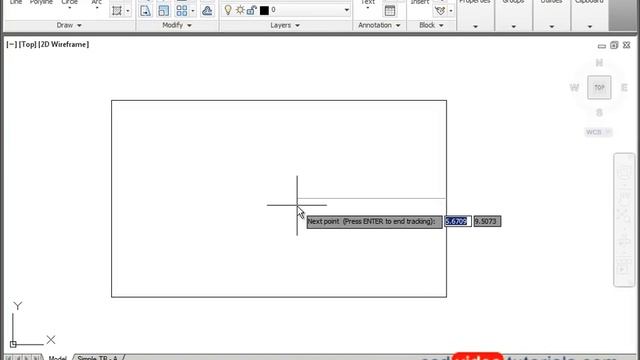Image resolution: width=640 pixels, height=360 pixels.
Task: Toggle layer freeze sun icon
Action: (x=240, y=10)
